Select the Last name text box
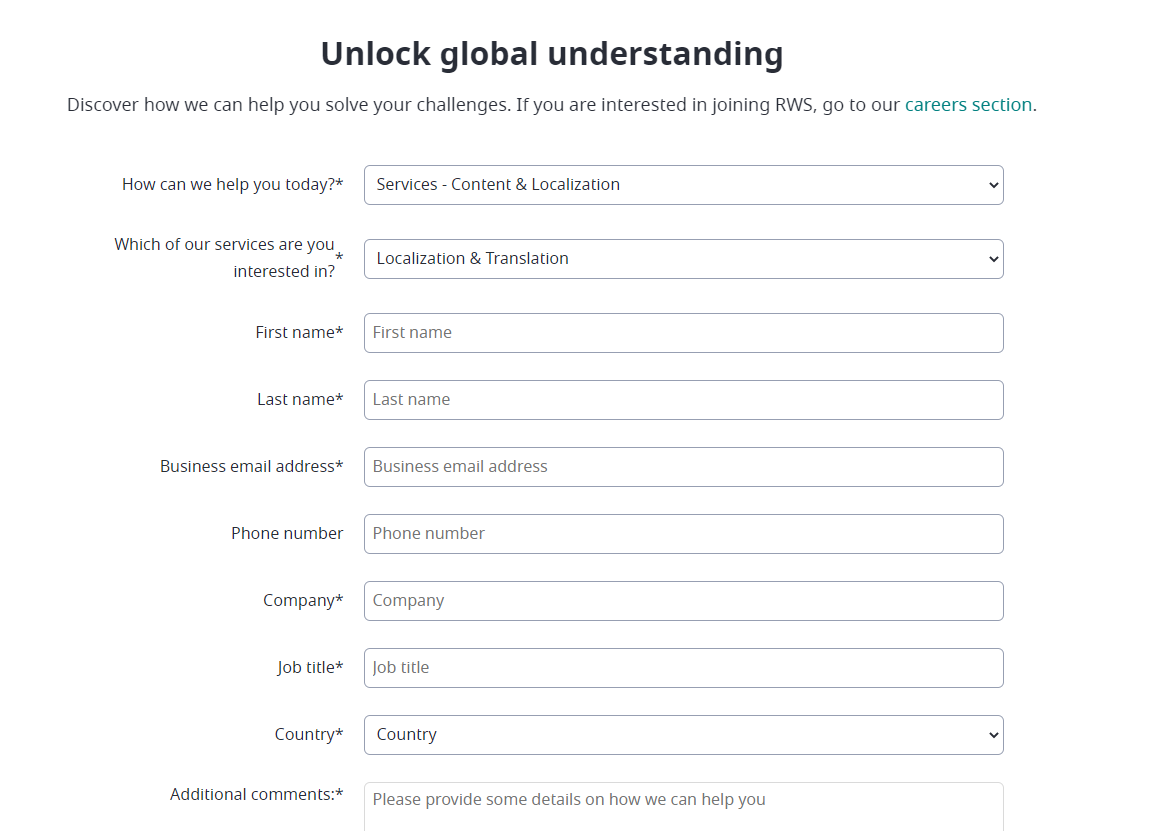1157x831 pixels. click(x=683, y=399)
